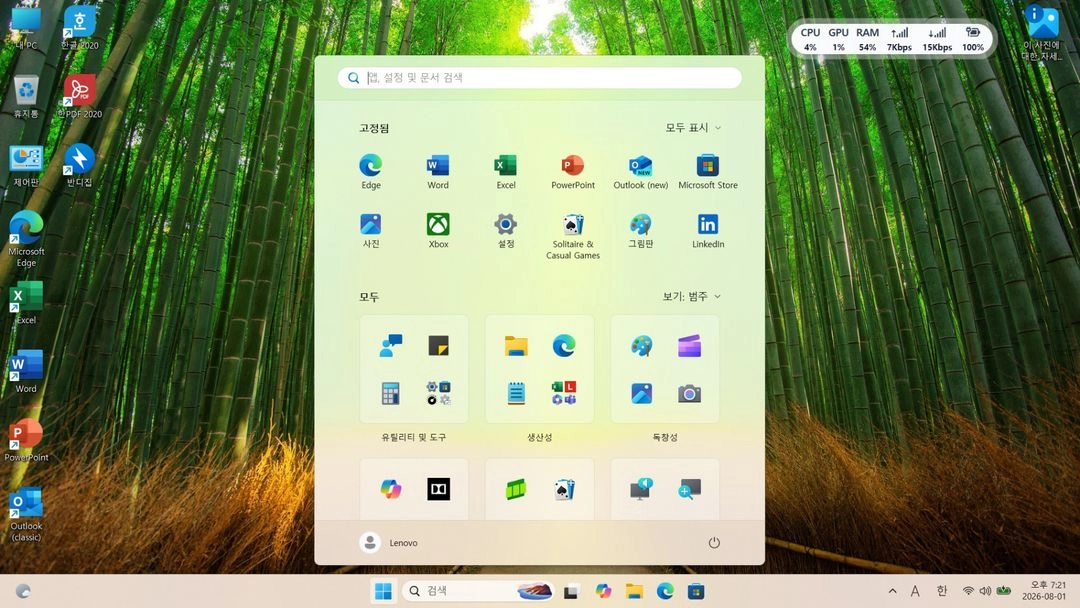Open the power options button
The height and width of the screenshot is (608, 1080).
coord(714,543)
